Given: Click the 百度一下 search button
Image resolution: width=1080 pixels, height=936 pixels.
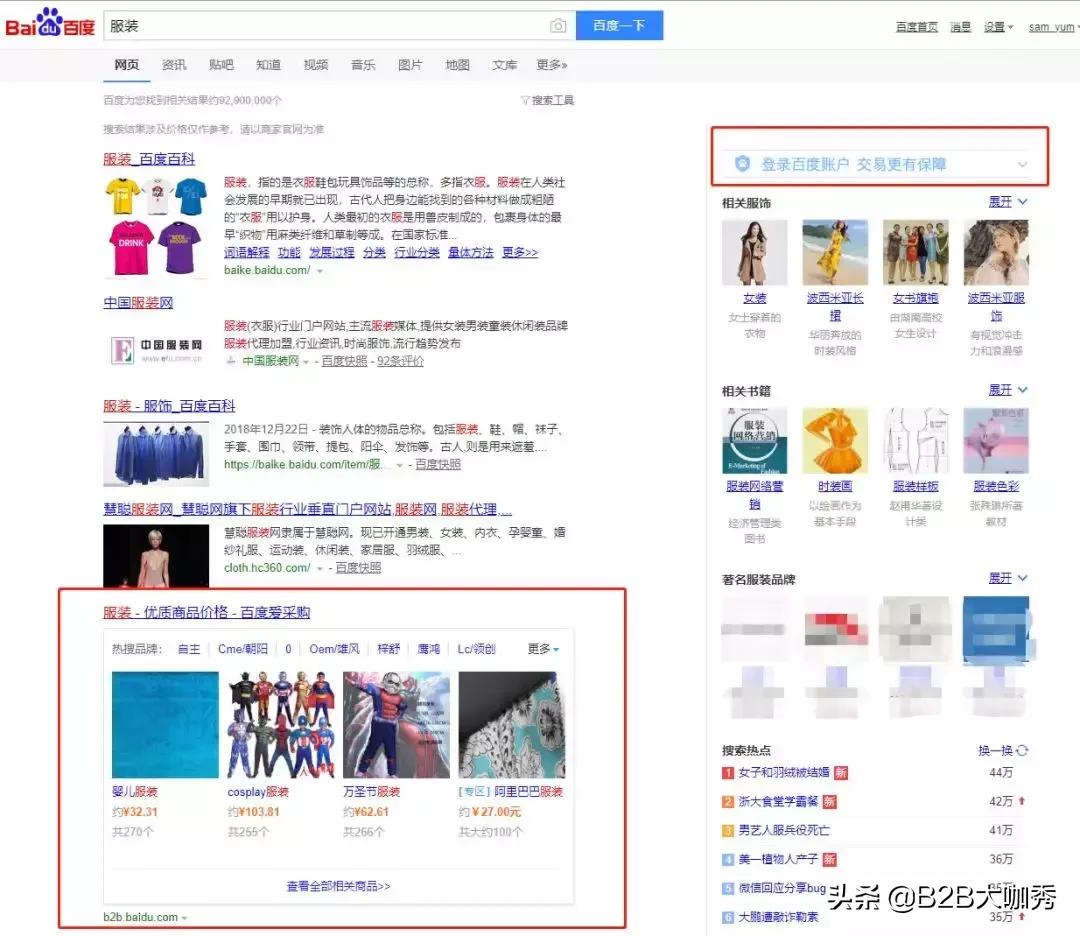Looking at the screenshot, I should pos(619,25).
